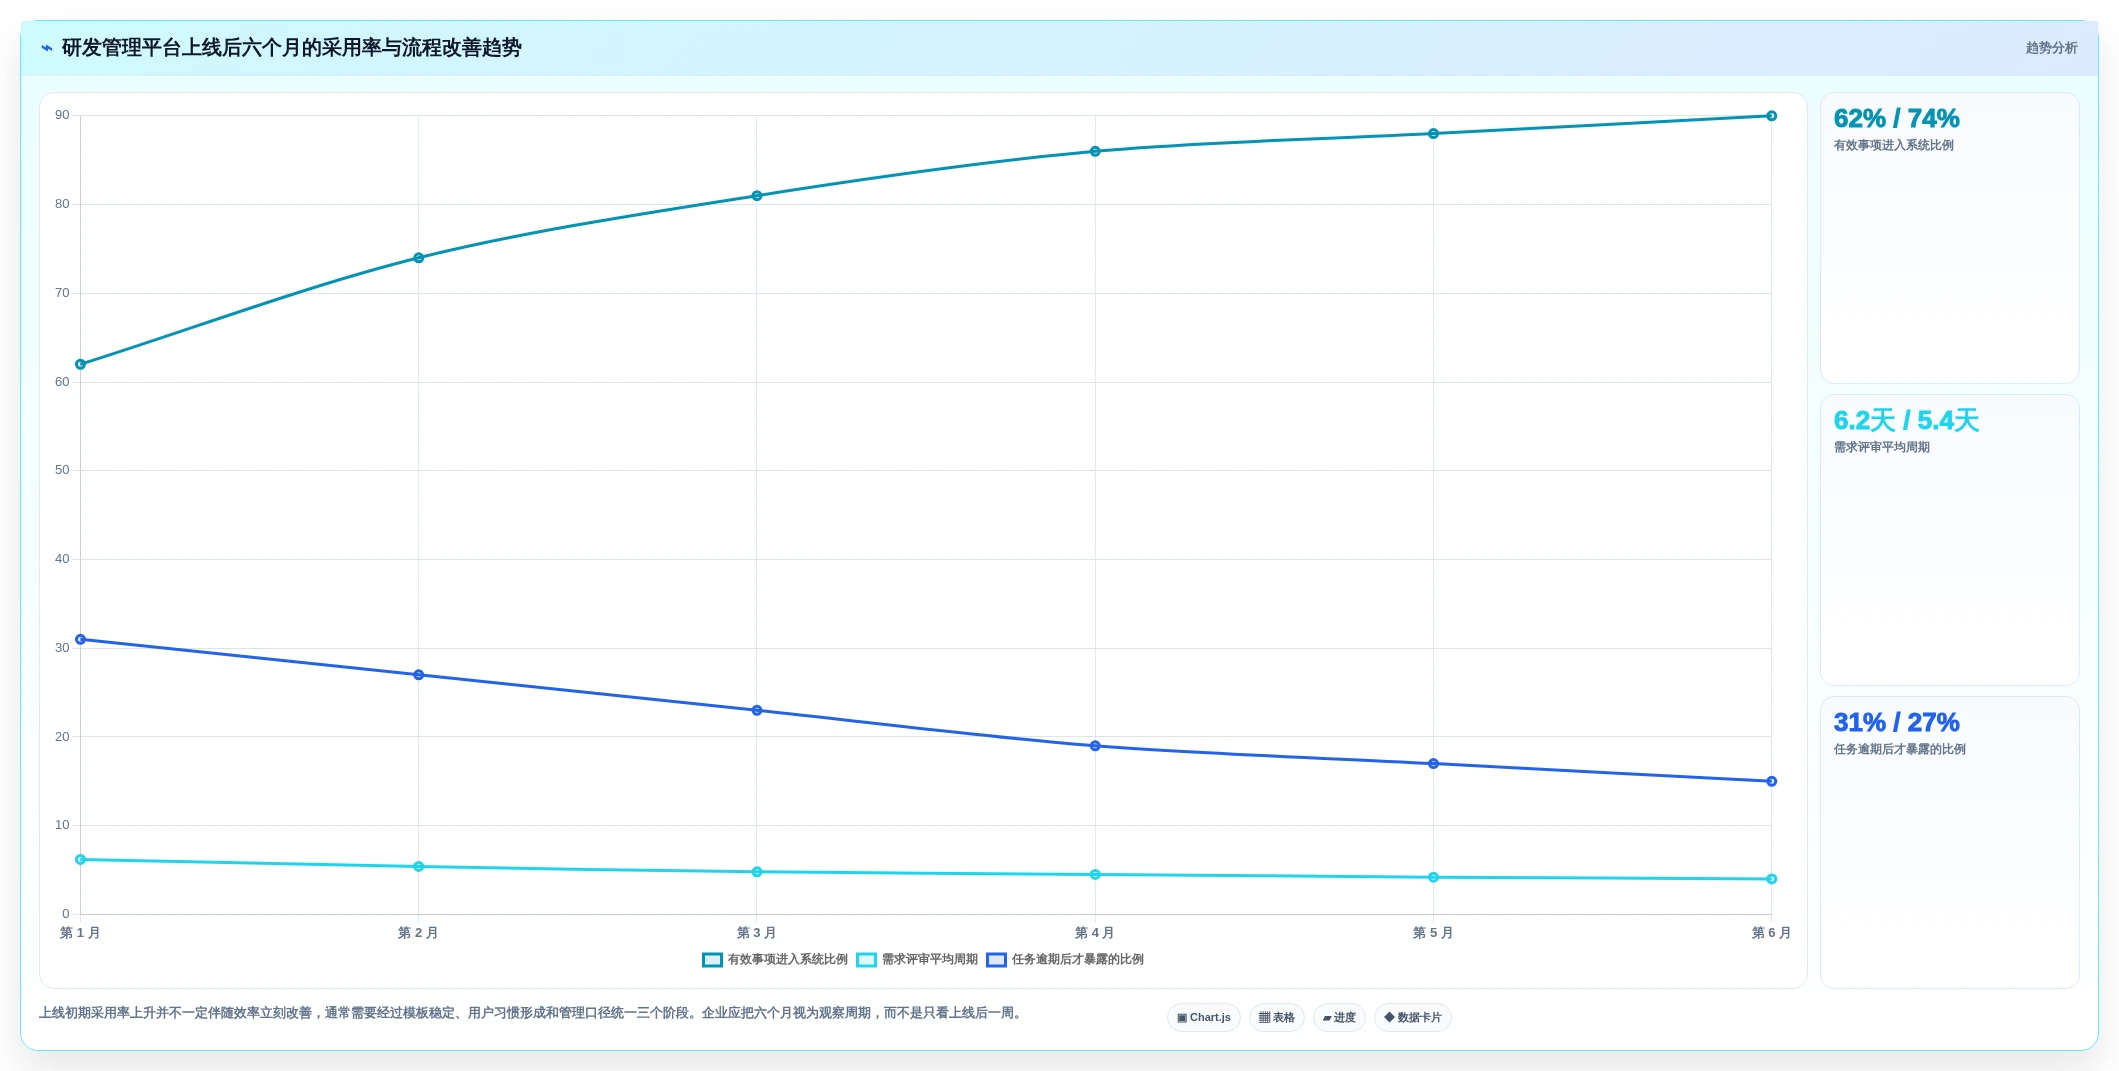Click 第 6 月 point on 需求评审 line
This screenshot has height=1071, width=2119.
(x=1771, y=880)
